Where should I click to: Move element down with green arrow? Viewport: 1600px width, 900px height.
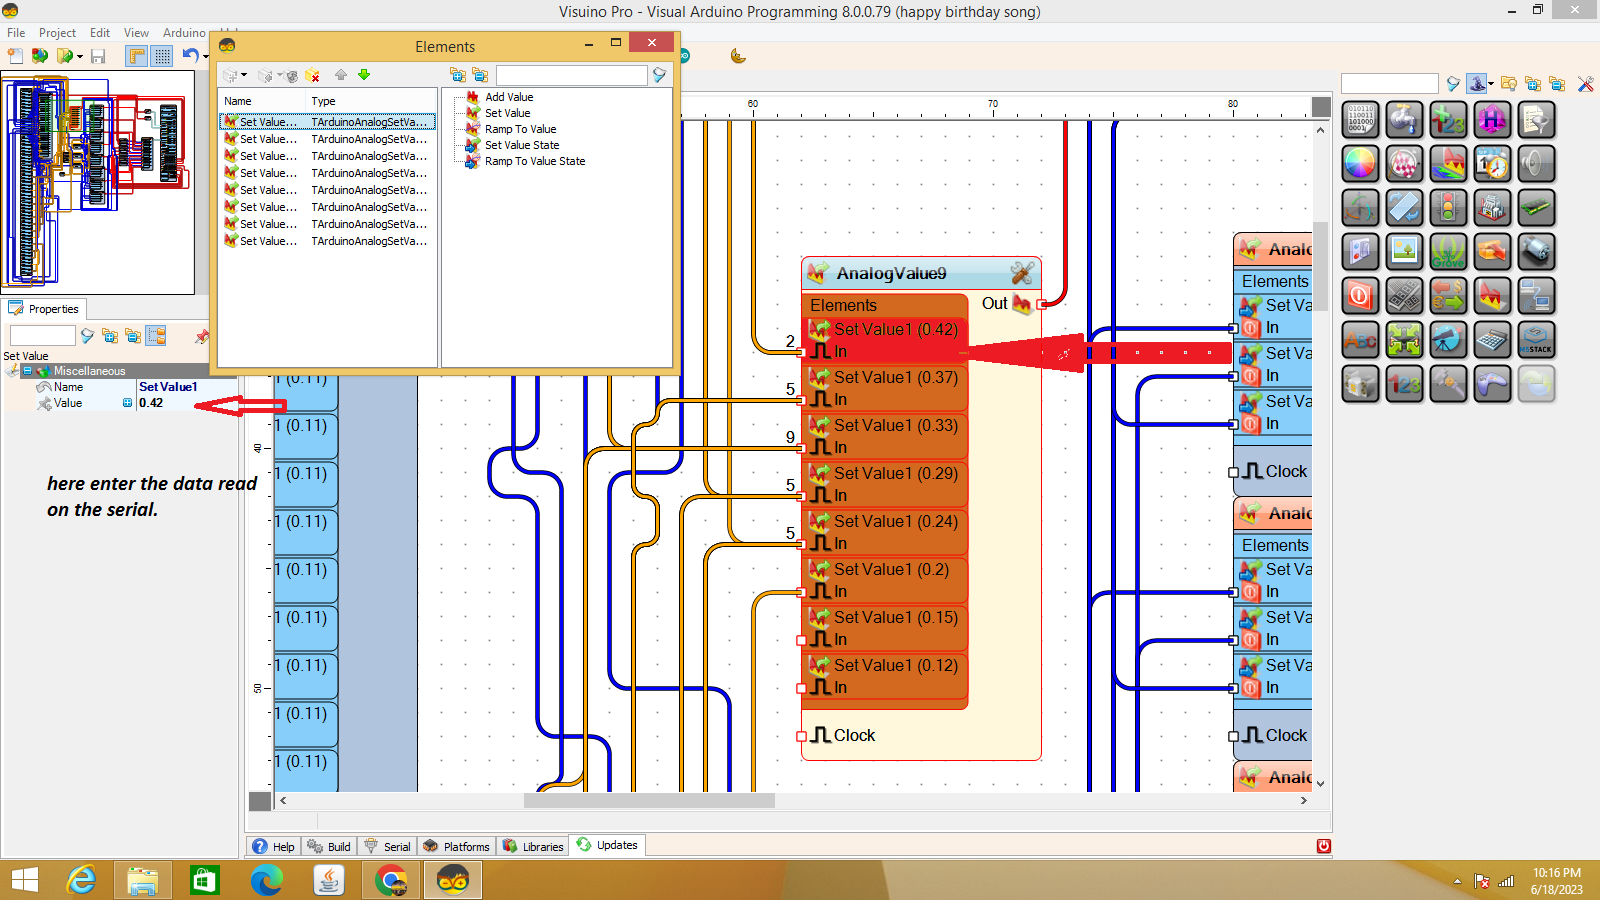coord(364,75)
